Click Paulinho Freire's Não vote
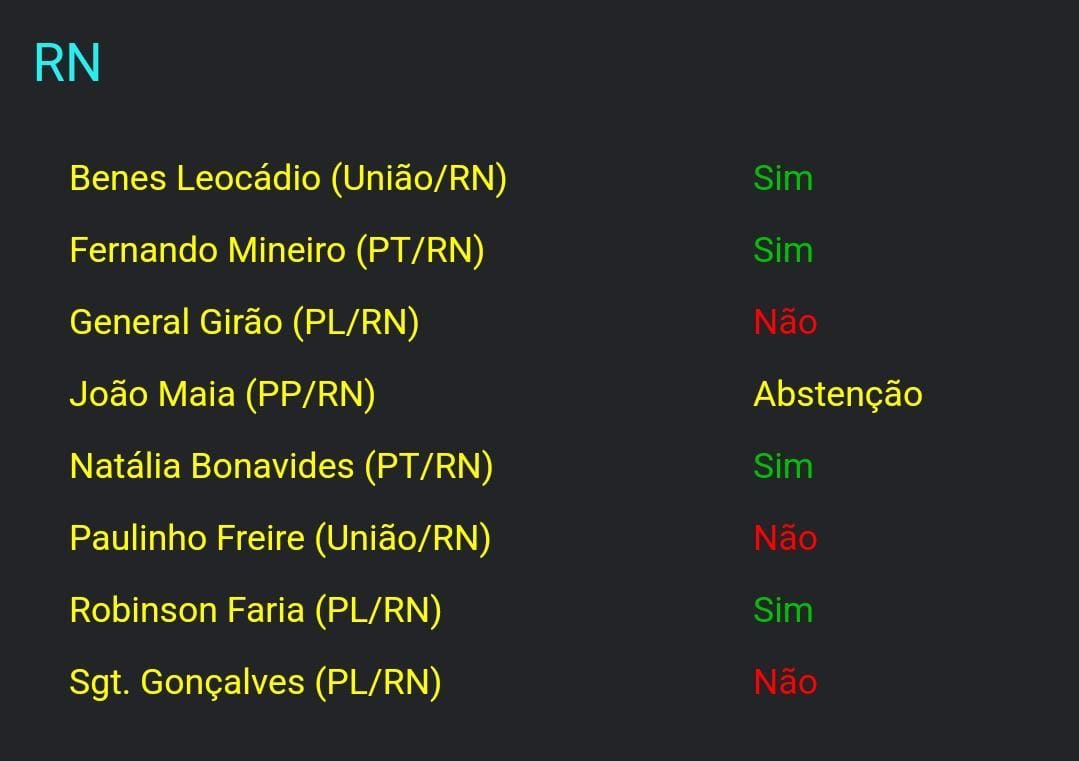Screen dimensions: 1079x761 pos(785,539)
